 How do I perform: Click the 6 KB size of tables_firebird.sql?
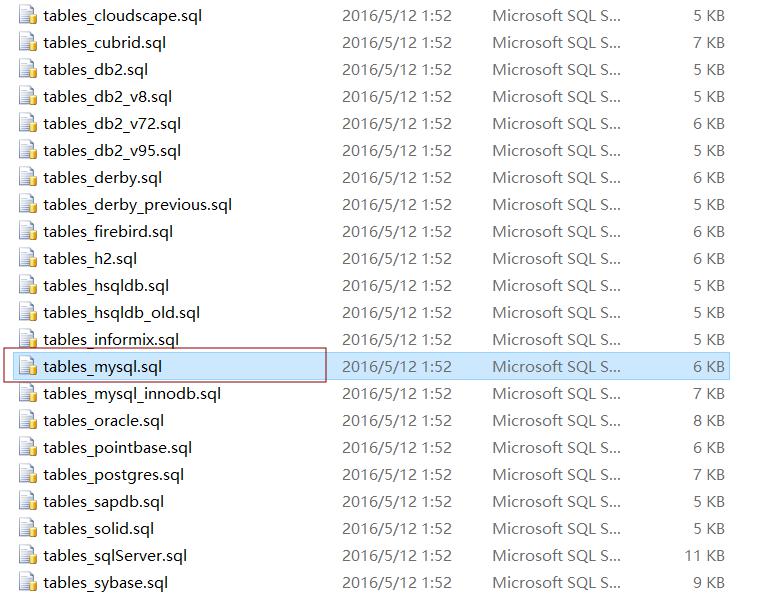coord(709,231)
